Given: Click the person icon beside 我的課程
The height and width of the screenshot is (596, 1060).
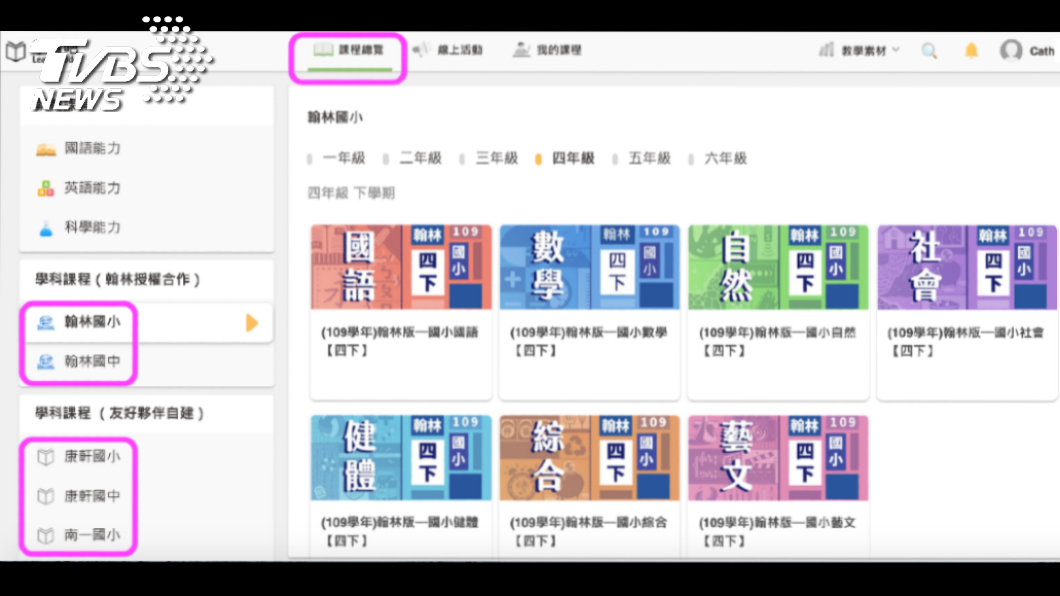Looking at the screenshot, I should 521,50.
